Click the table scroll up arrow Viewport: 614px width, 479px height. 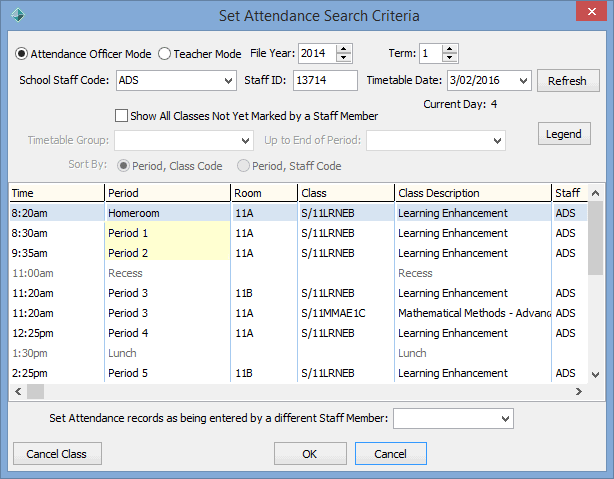(596, 193)
